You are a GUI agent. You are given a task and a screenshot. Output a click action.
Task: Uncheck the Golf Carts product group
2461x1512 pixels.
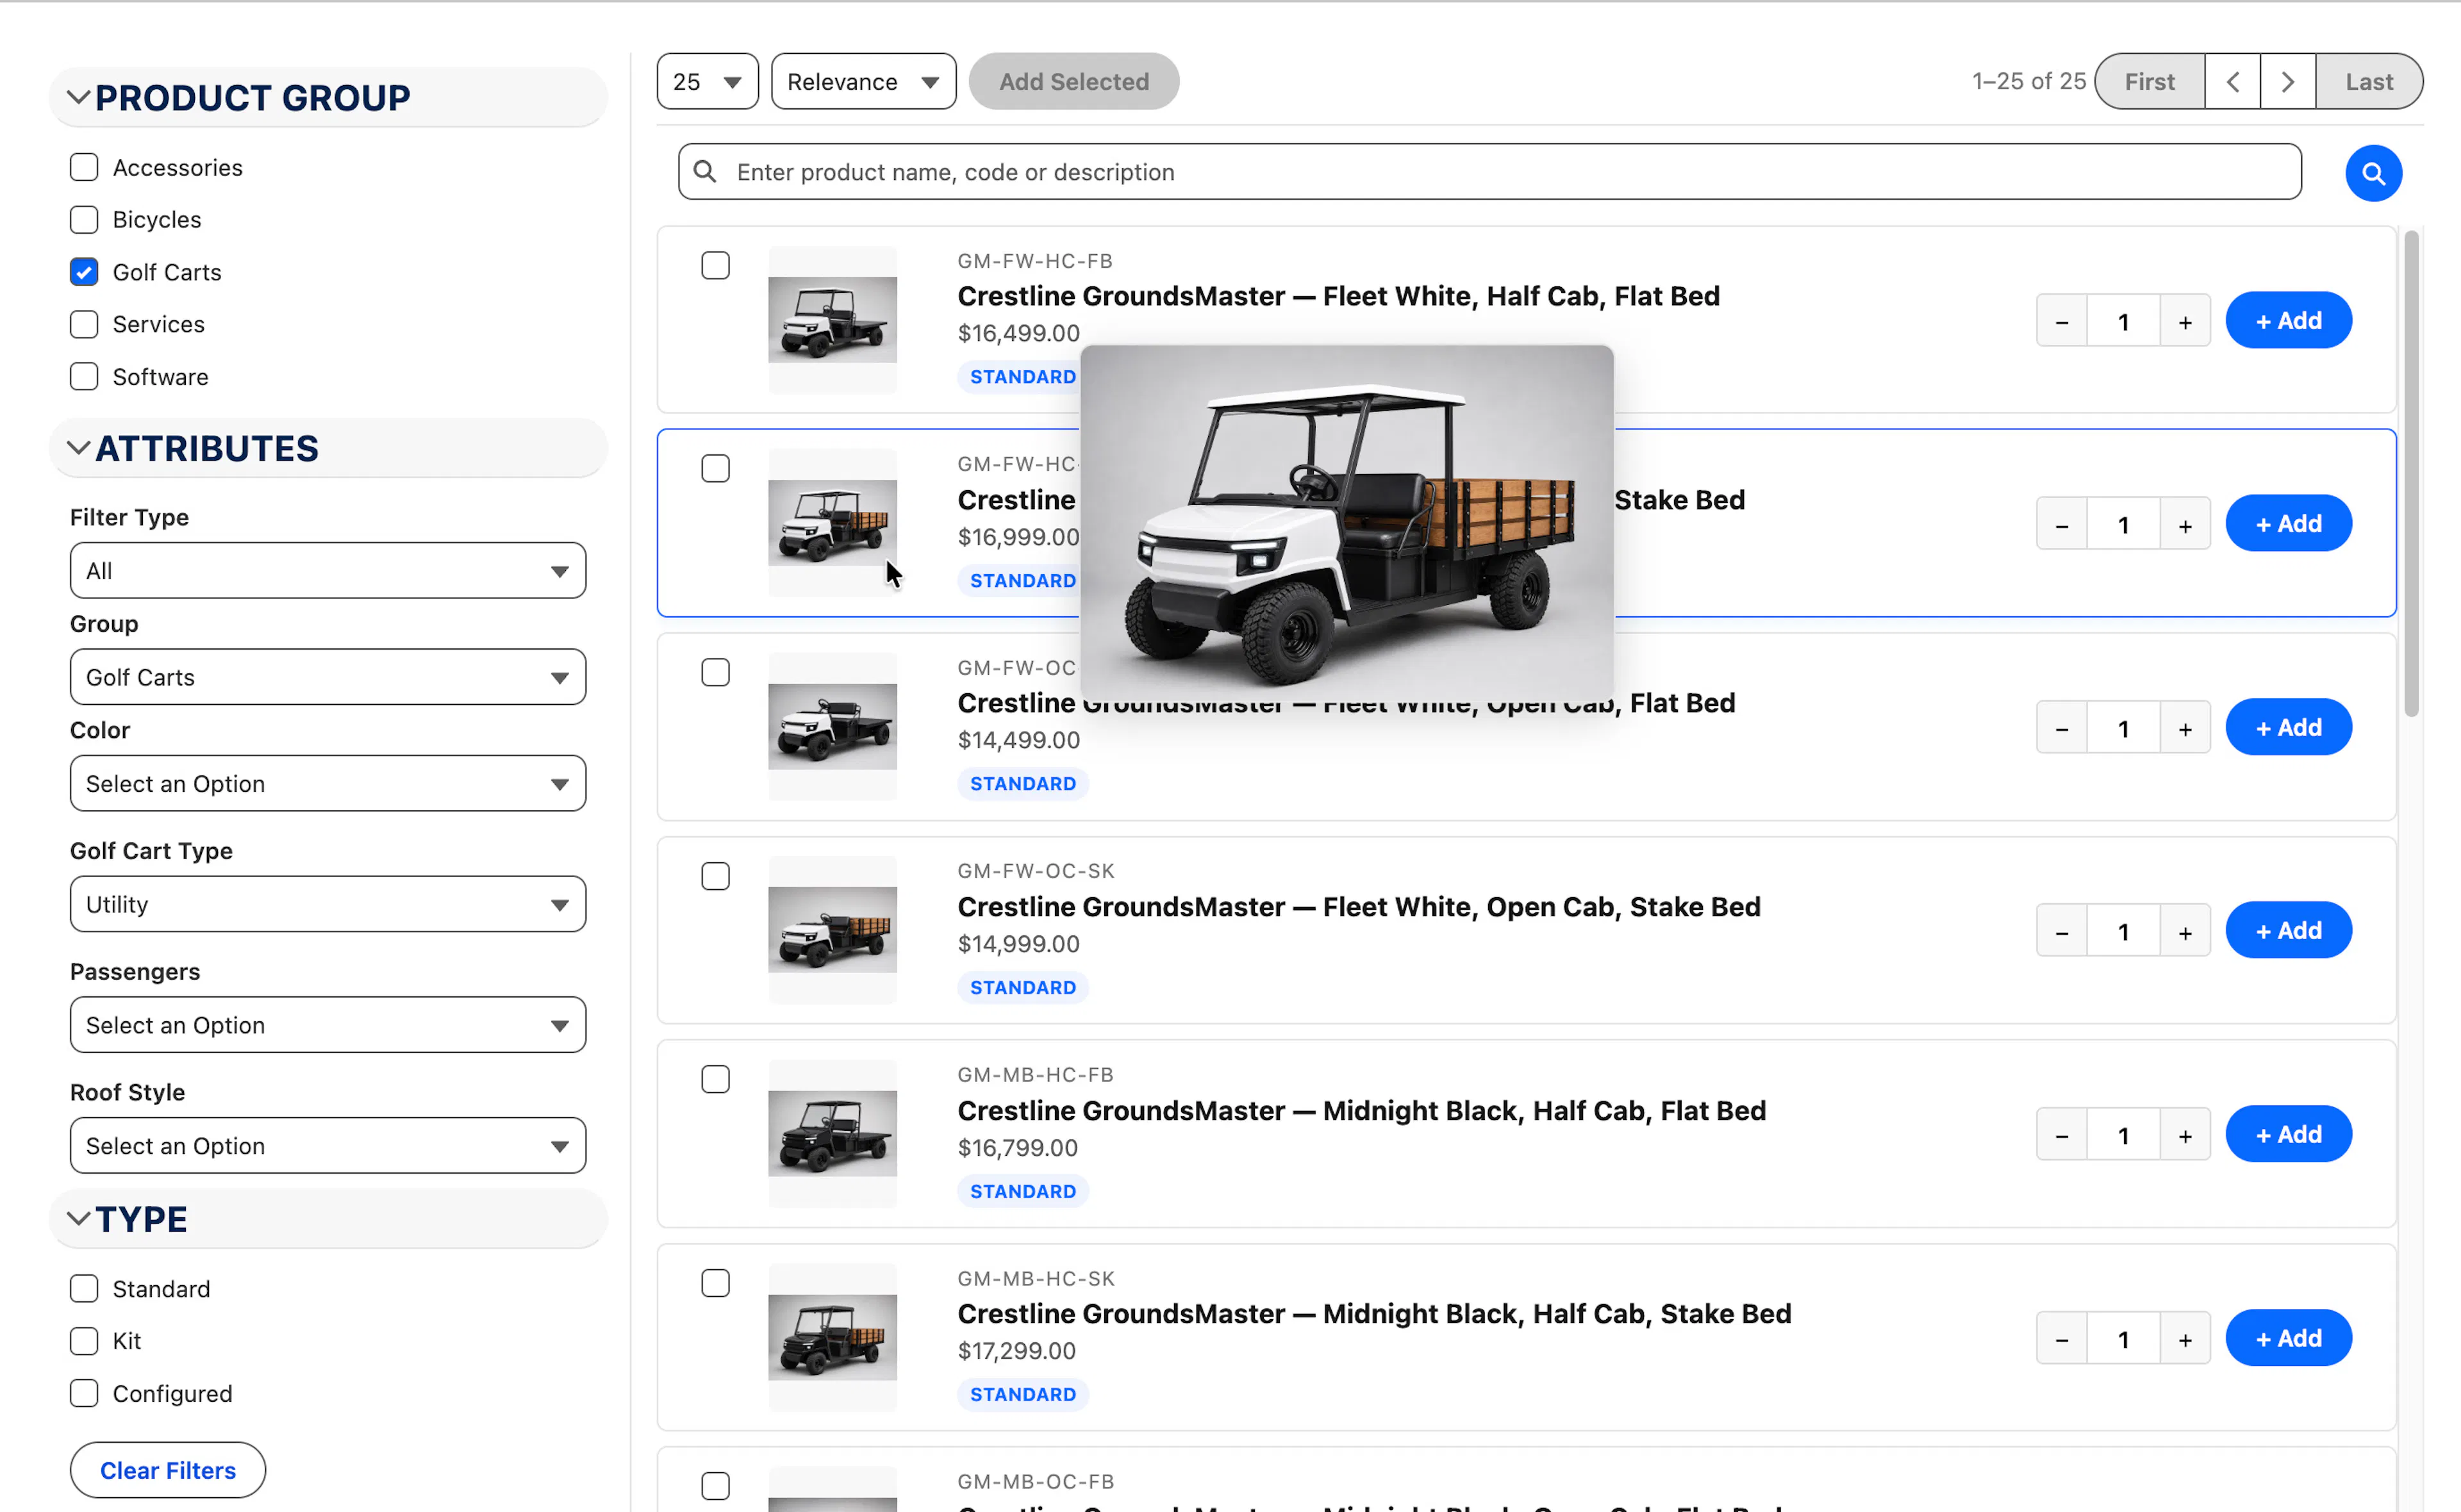click(84, 272)
